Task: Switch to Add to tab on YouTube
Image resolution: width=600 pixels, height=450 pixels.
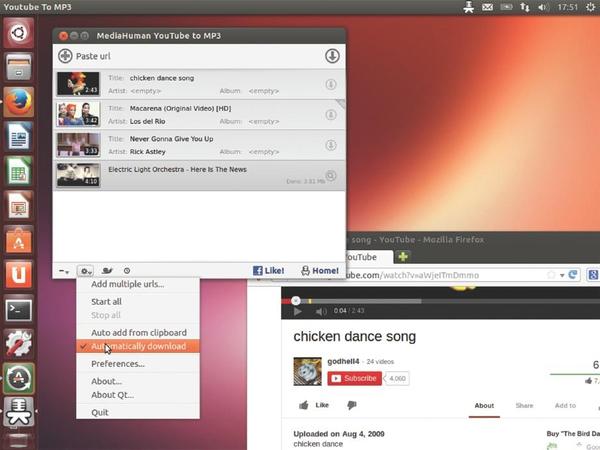Action: pyautogui.click(x=565, y=406)
